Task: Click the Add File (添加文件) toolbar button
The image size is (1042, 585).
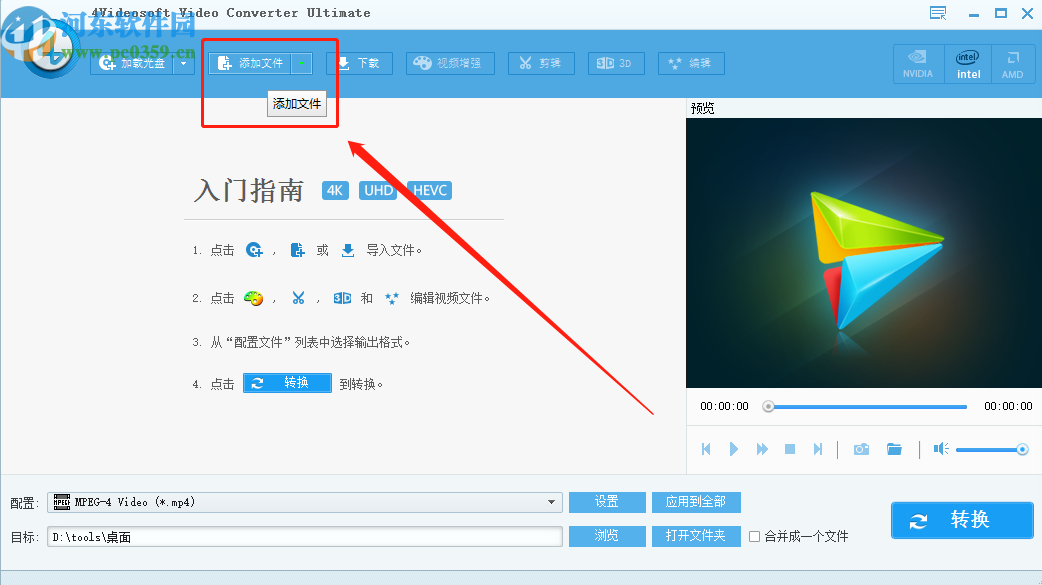Action: pos(251,63)
